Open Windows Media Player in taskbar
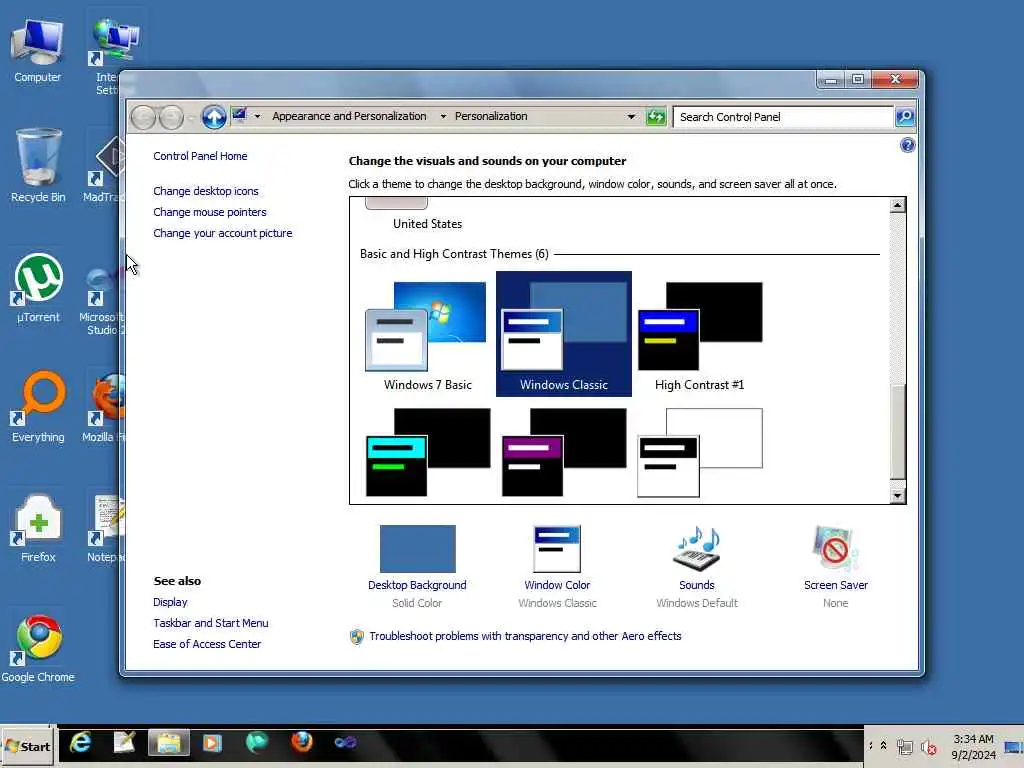 pyautogui.click(x=212, y=743)
